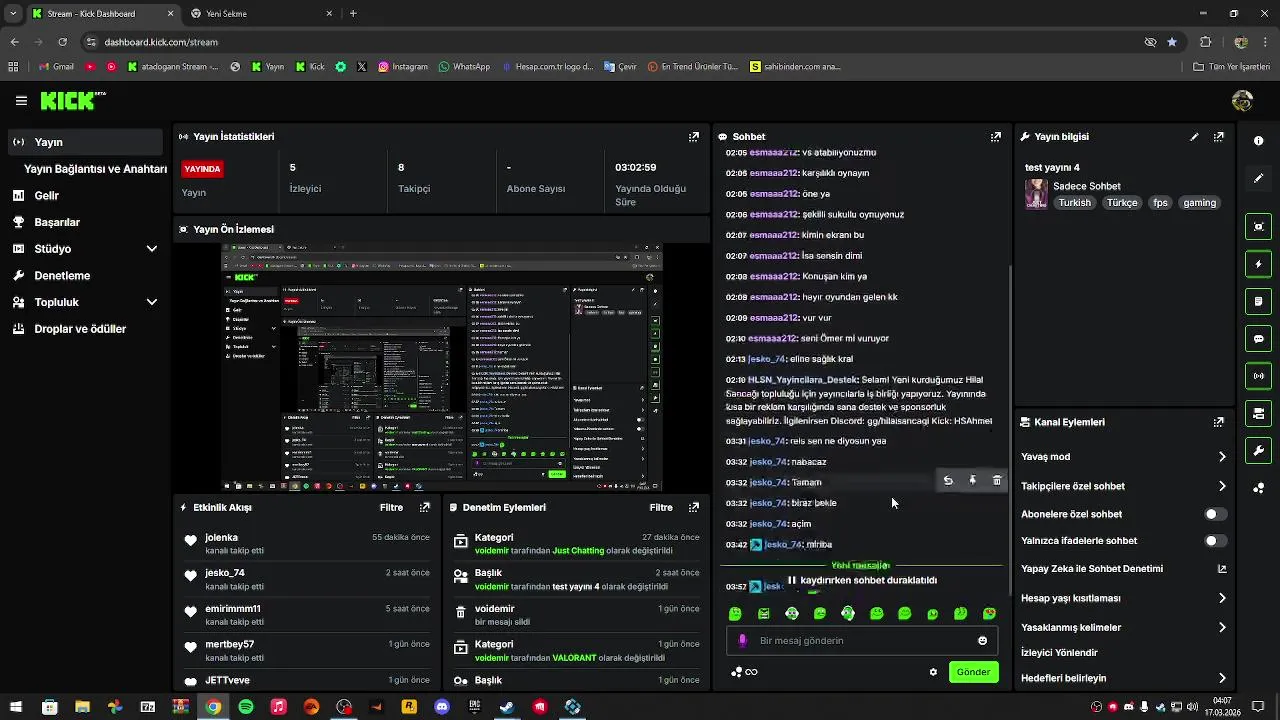Click the green Gönder send button
Screen dimensions: 1280x720
973,672
